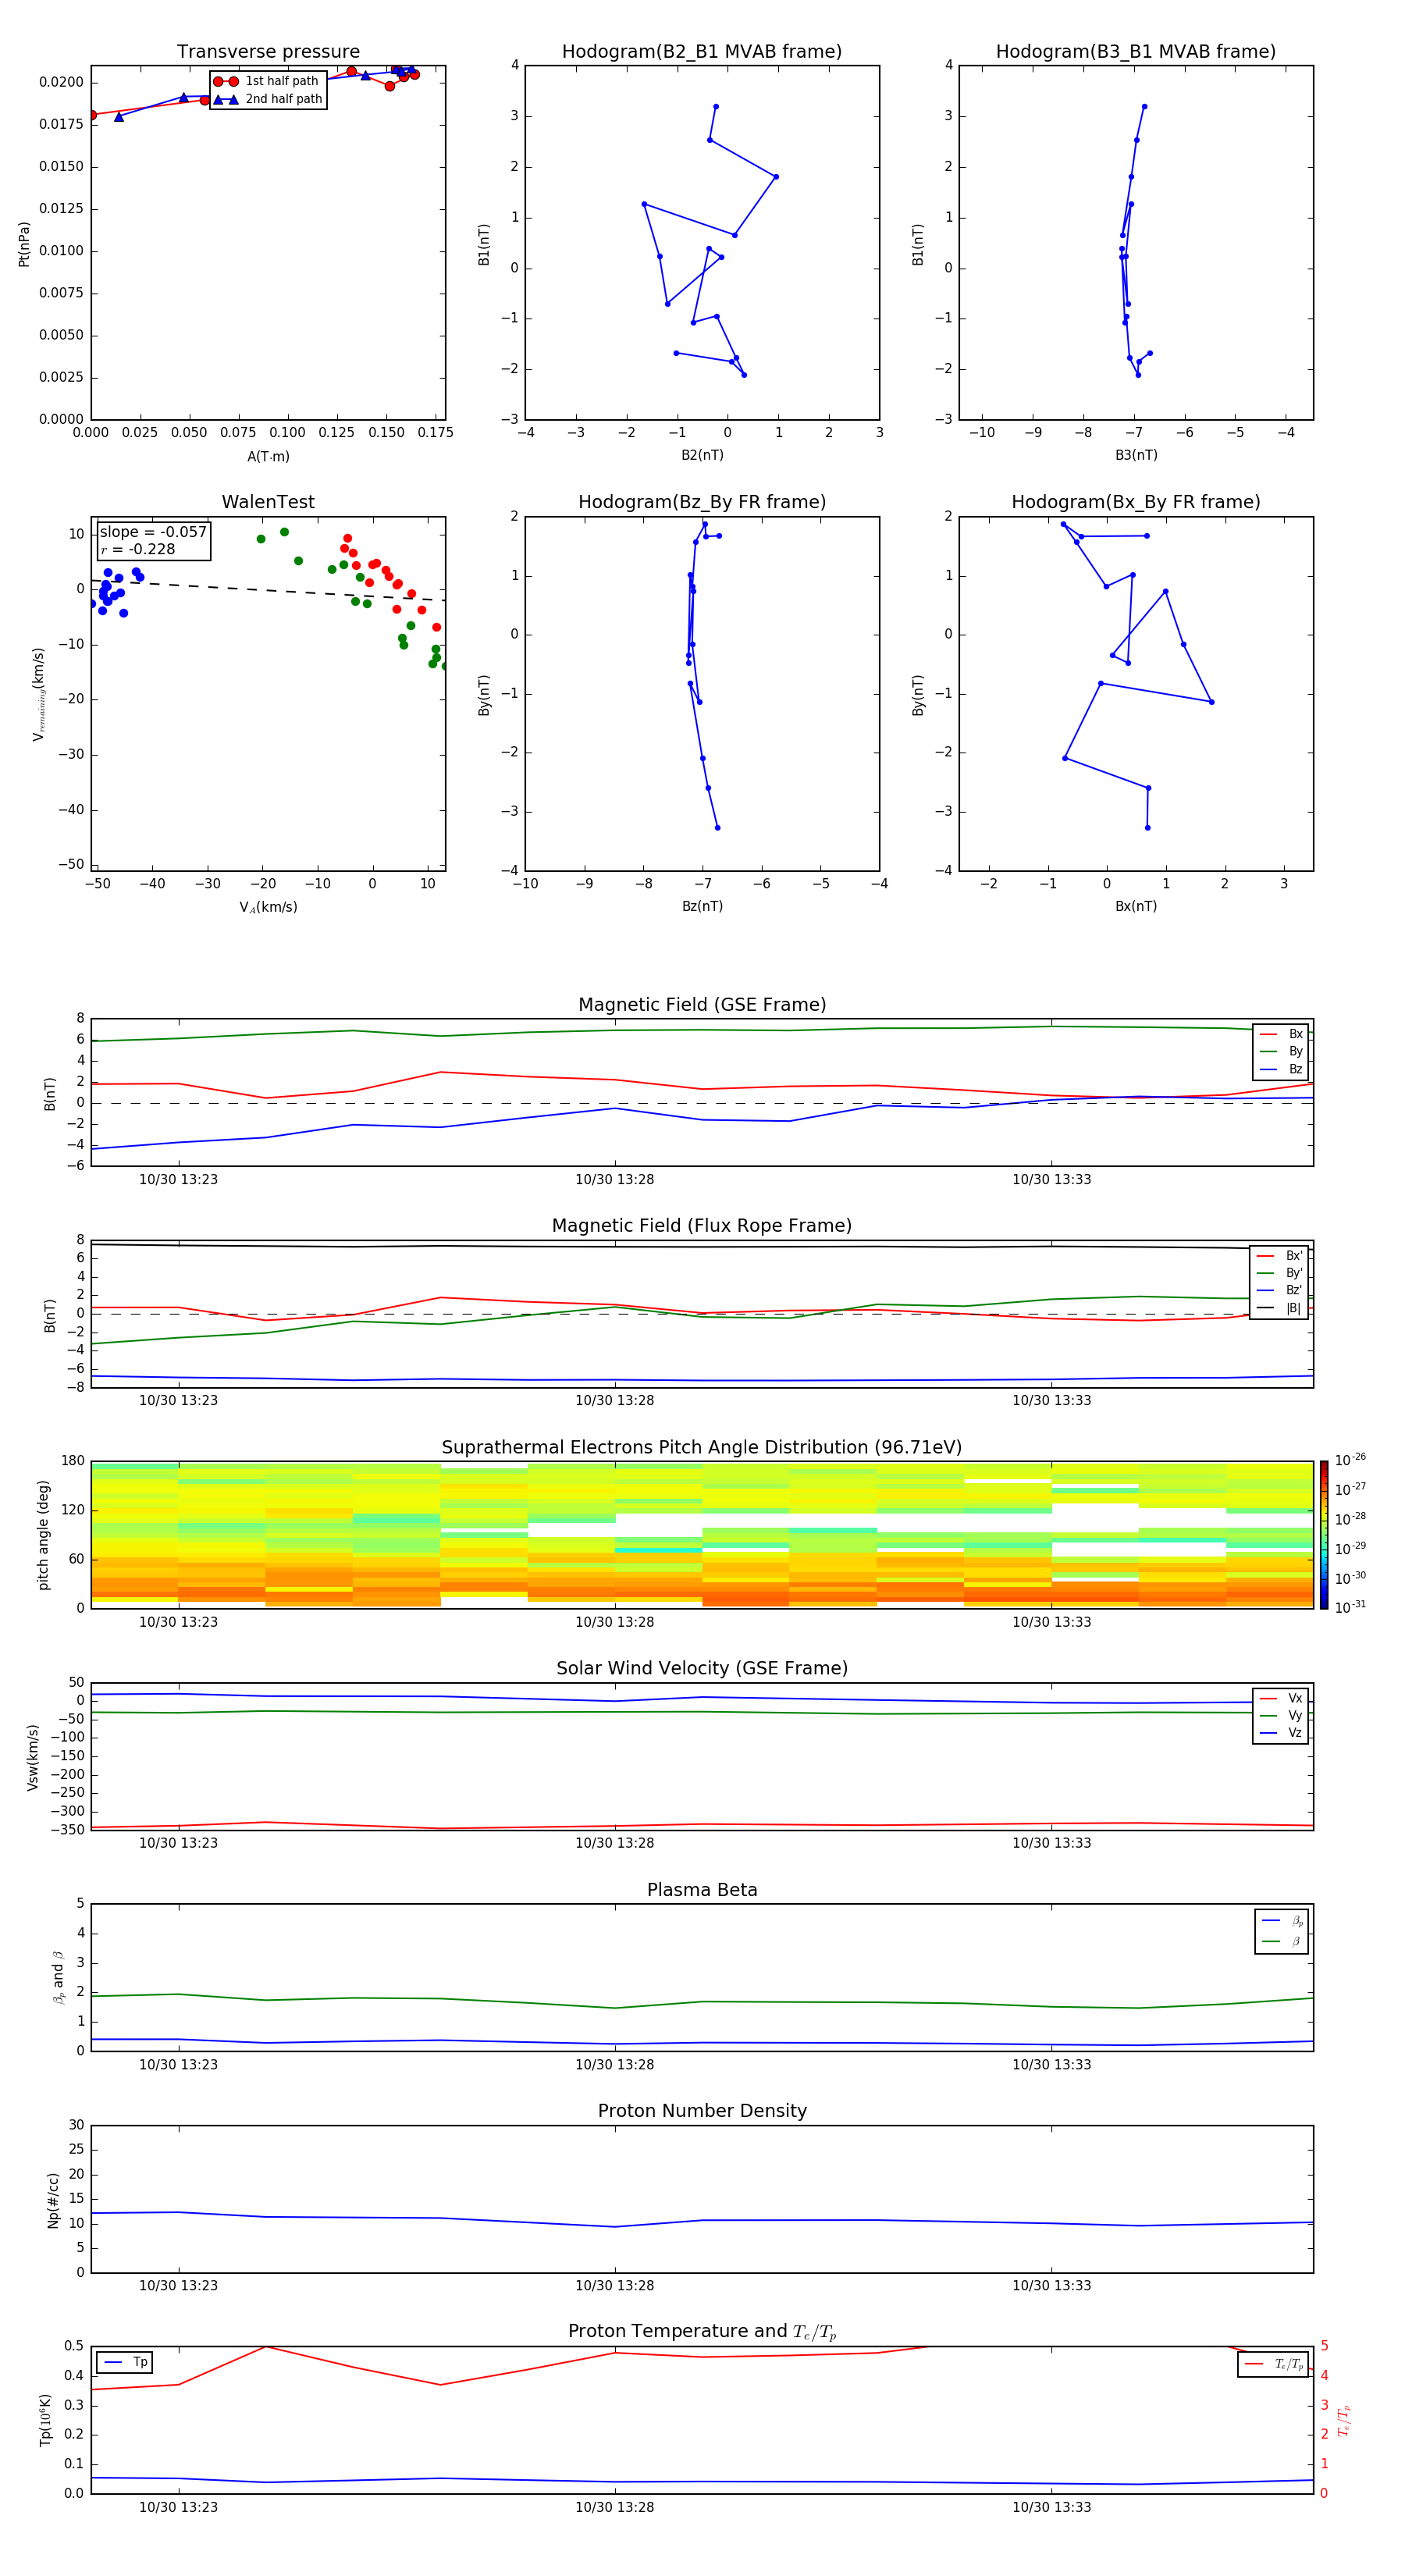
Task: Click the 'Bz' legend entry in GSE magnetic field plot
Action: [1281, 1069]
